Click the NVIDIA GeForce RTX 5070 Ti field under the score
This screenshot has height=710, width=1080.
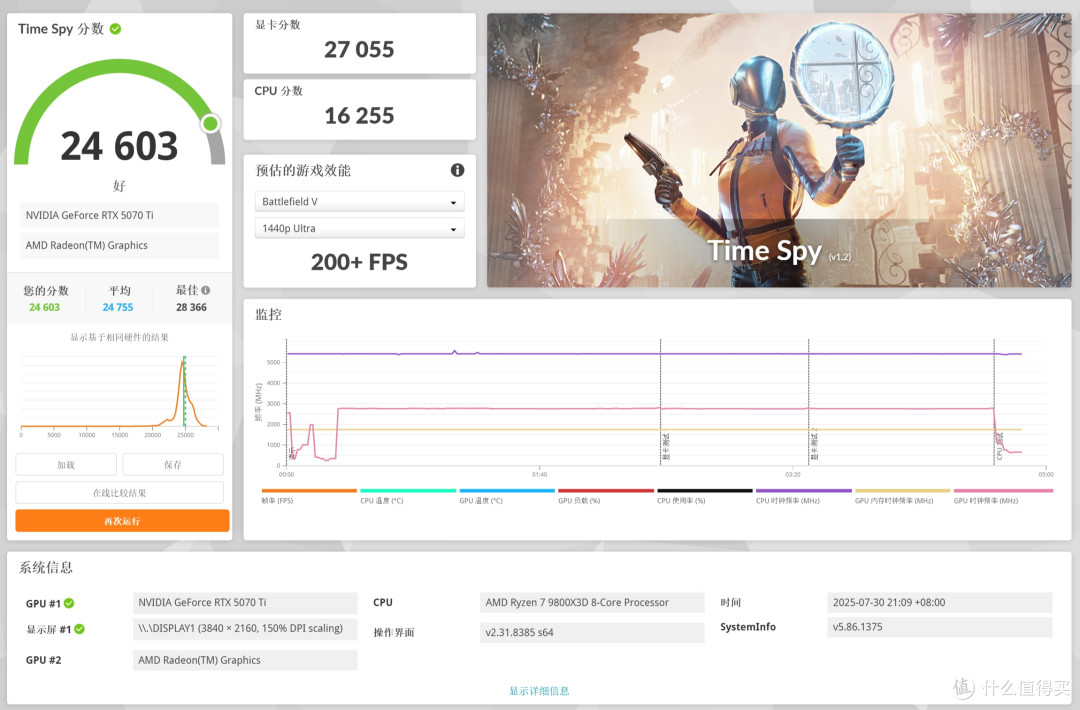pyautogui.click(x=120, y=216)
